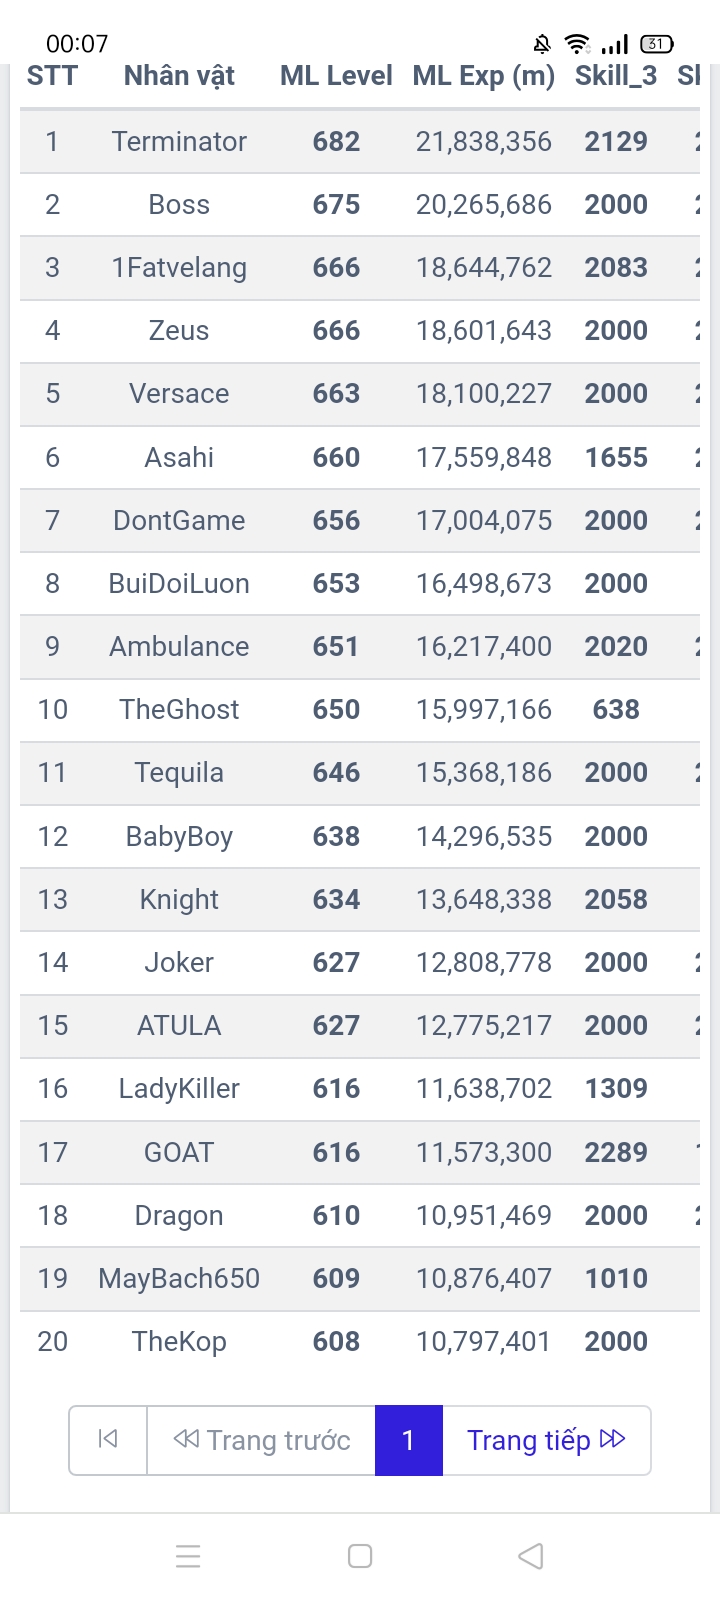720x1600 pixels.
Task: Tap the MayBach650 player name
Action: pos(179,1279)
